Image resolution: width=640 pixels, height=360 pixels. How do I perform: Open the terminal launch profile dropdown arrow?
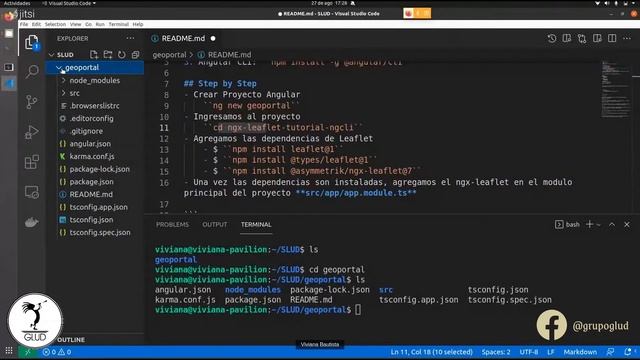598,224
